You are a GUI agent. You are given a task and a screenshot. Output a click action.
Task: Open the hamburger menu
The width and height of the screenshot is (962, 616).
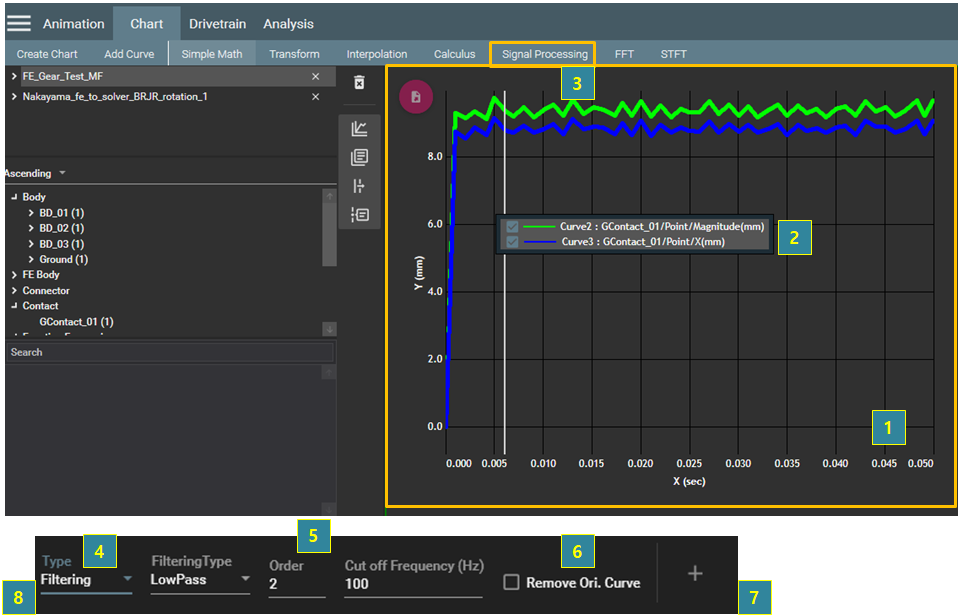pyautogui.click(x=18, y=23)
